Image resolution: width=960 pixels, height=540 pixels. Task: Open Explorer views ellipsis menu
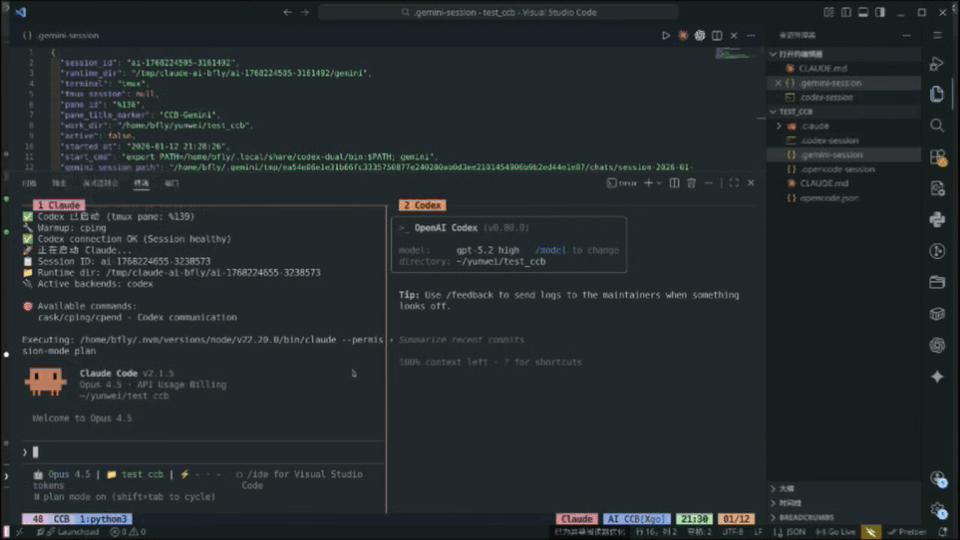tap(907, 36)
